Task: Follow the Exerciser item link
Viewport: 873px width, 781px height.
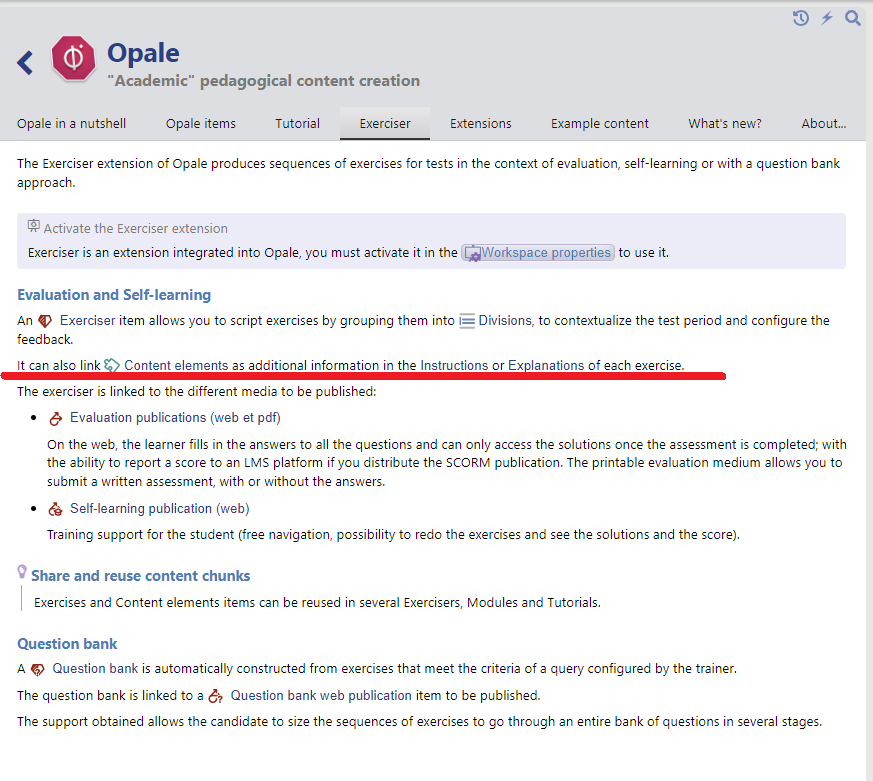Action: 87,321
